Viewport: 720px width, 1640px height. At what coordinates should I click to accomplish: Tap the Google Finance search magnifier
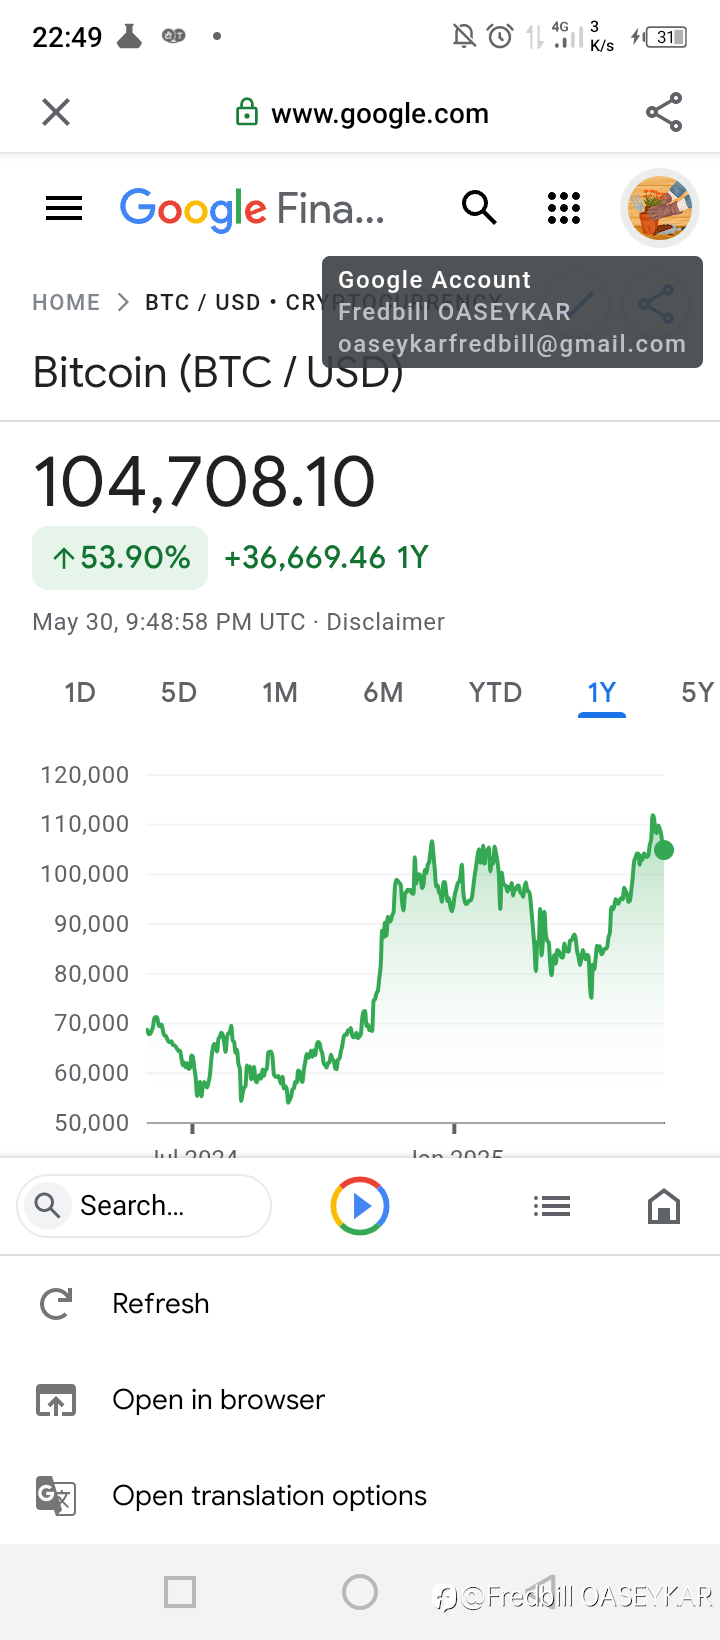(x=479, y=208)
